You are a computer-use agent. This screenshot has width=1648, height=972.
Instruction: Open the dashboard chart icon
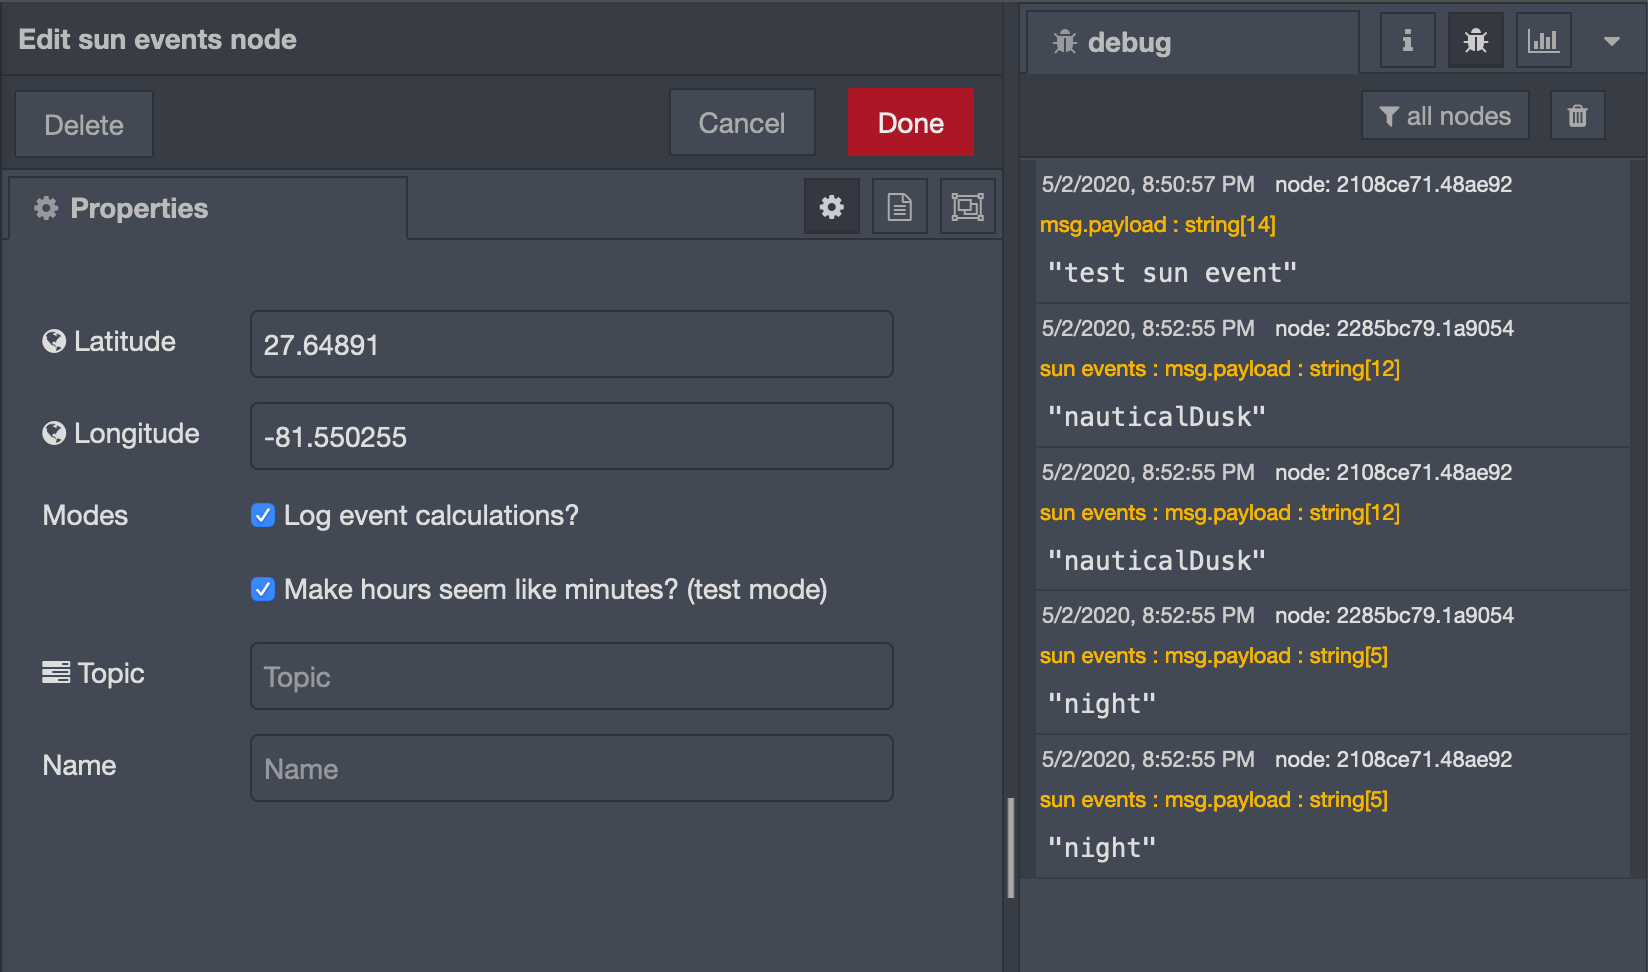[1543, 41]
